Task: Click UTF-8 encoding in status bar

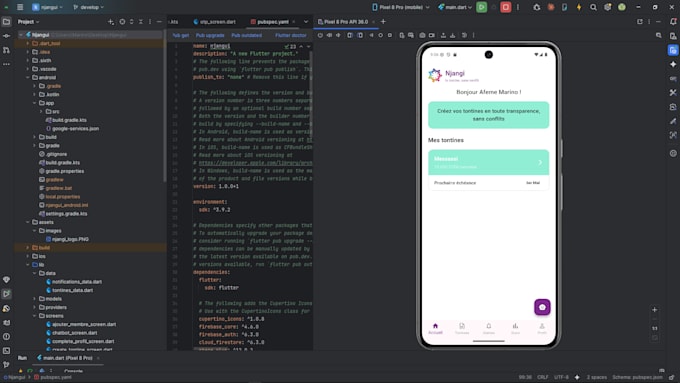Action: [x=561, y=377]
